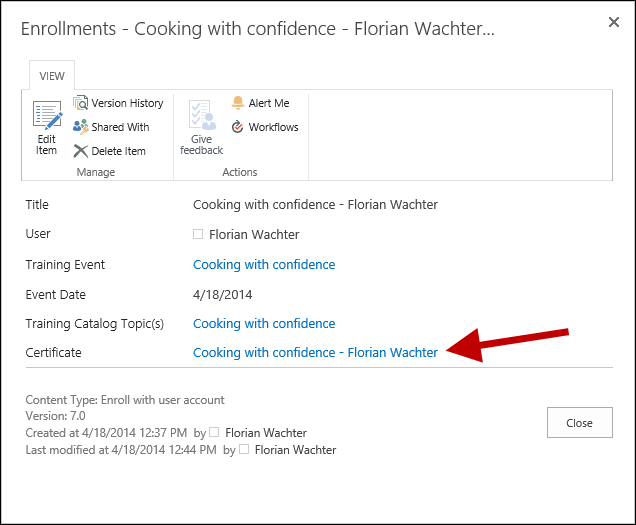The image size is (636, 525).
Task: Open the Certificate link for Florian Wachter
Action: coord(315,353)
